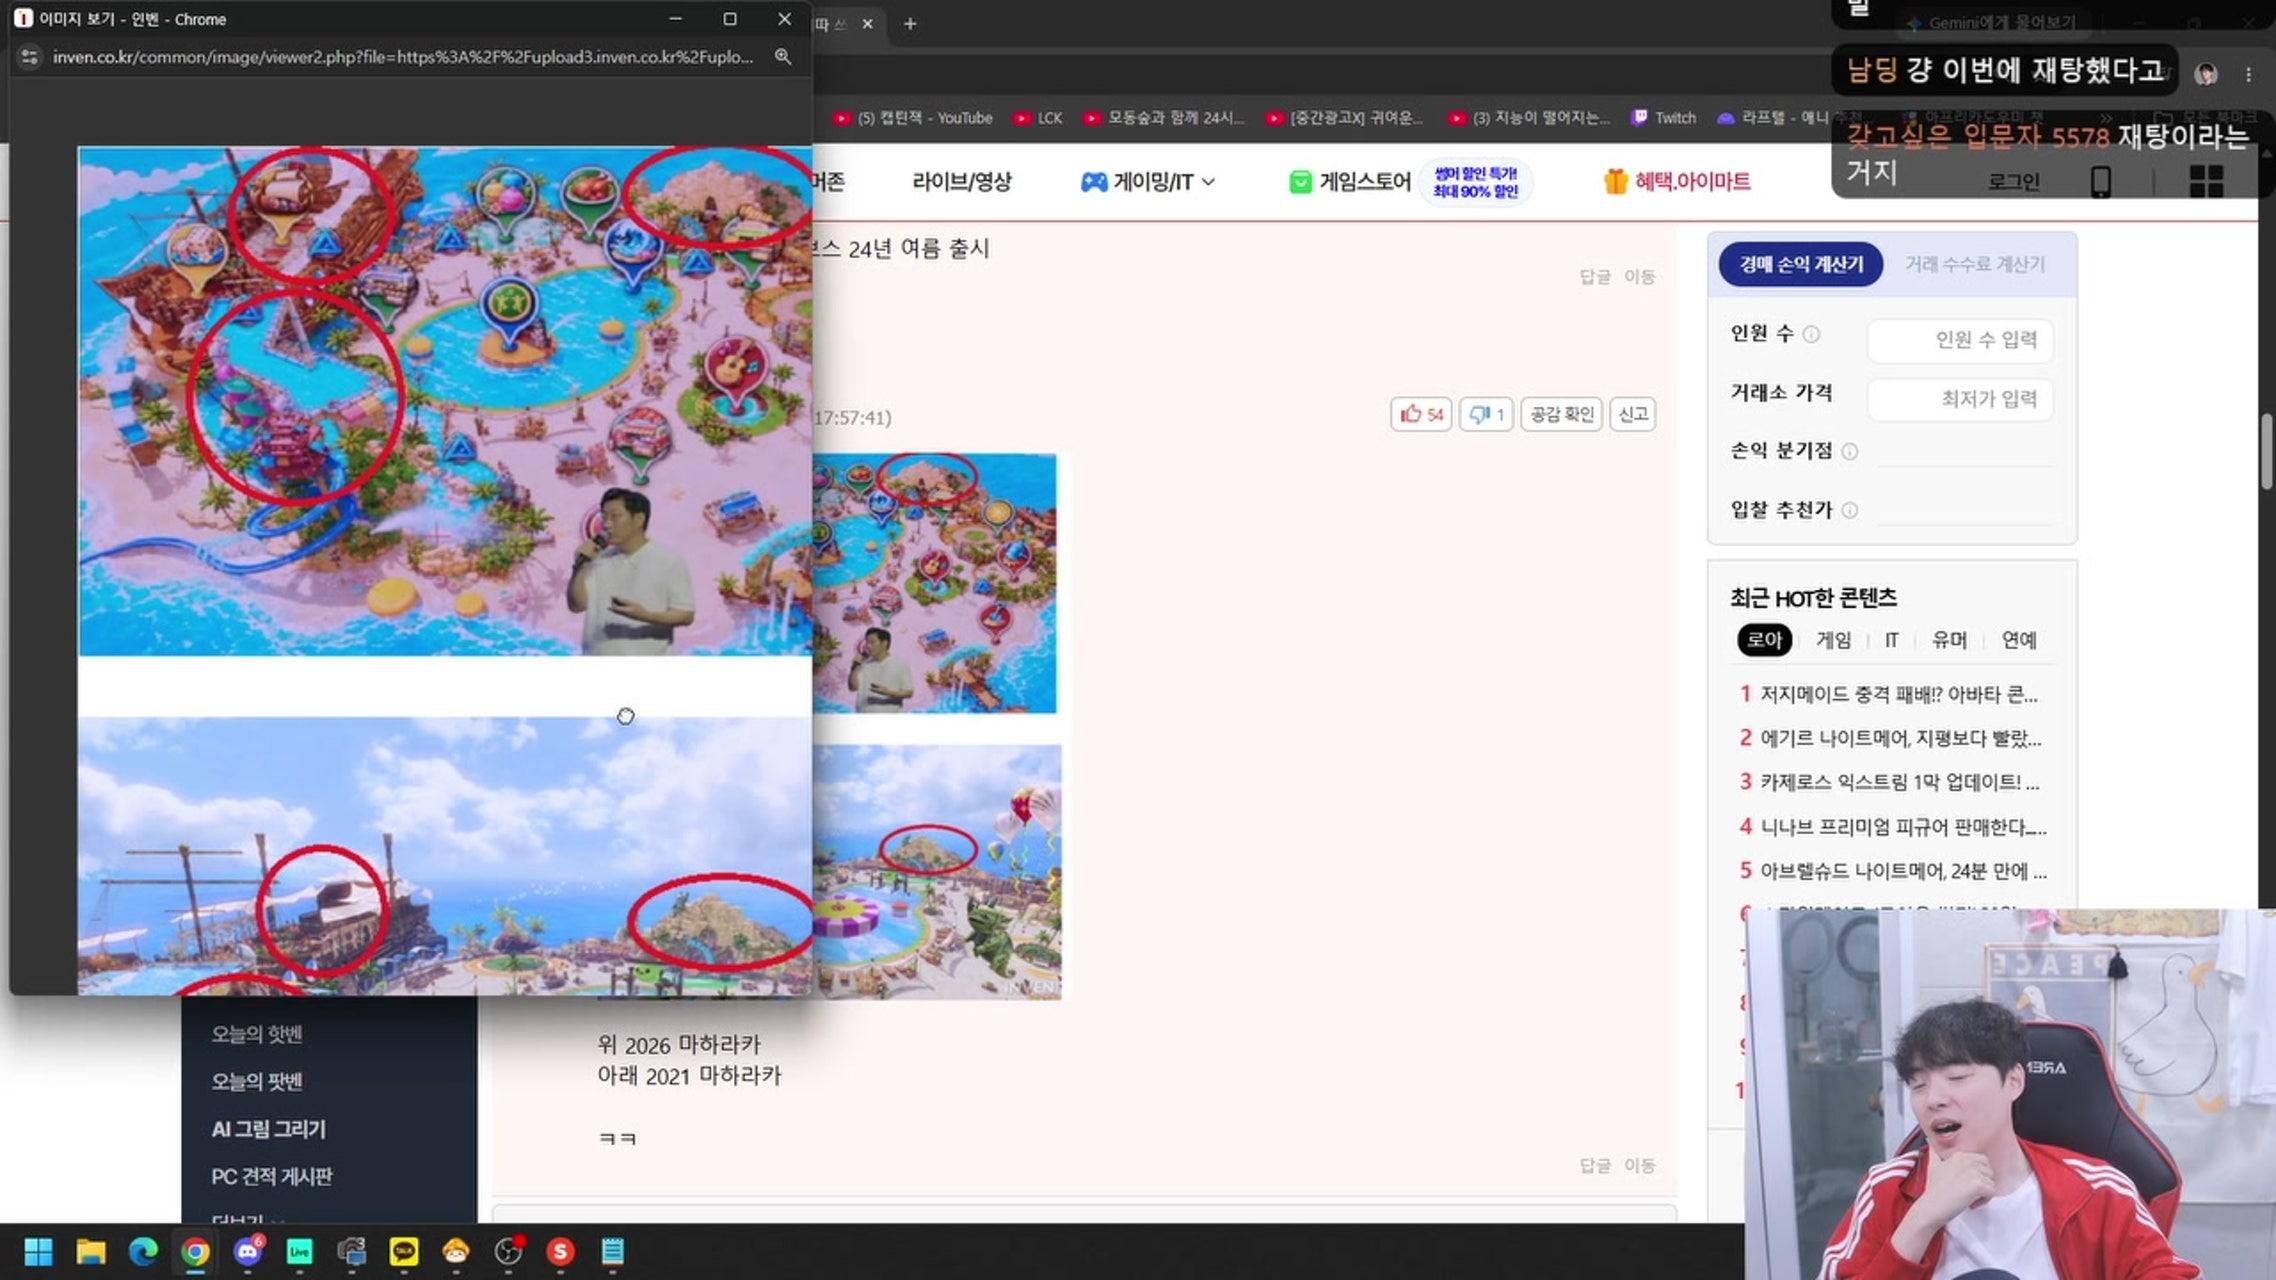This screenshot has height=1280, width=2276.
Task: Click the 인원 수 입력 field
Action: point(1960,340)
